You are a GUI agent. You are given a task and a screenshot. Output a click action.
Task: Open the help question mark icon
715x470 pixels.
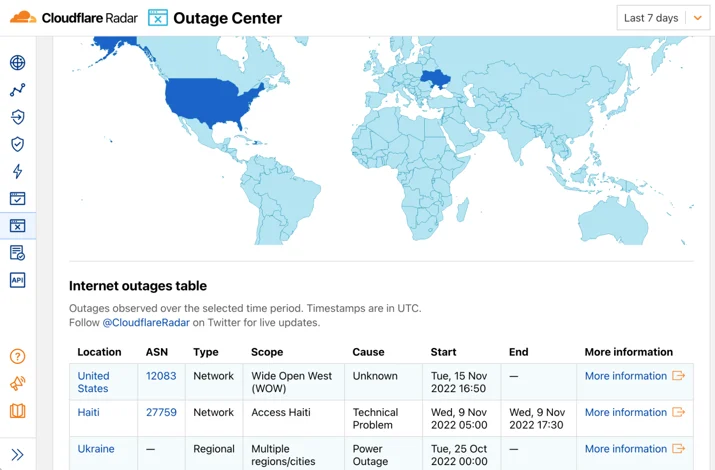pos(17,356)
